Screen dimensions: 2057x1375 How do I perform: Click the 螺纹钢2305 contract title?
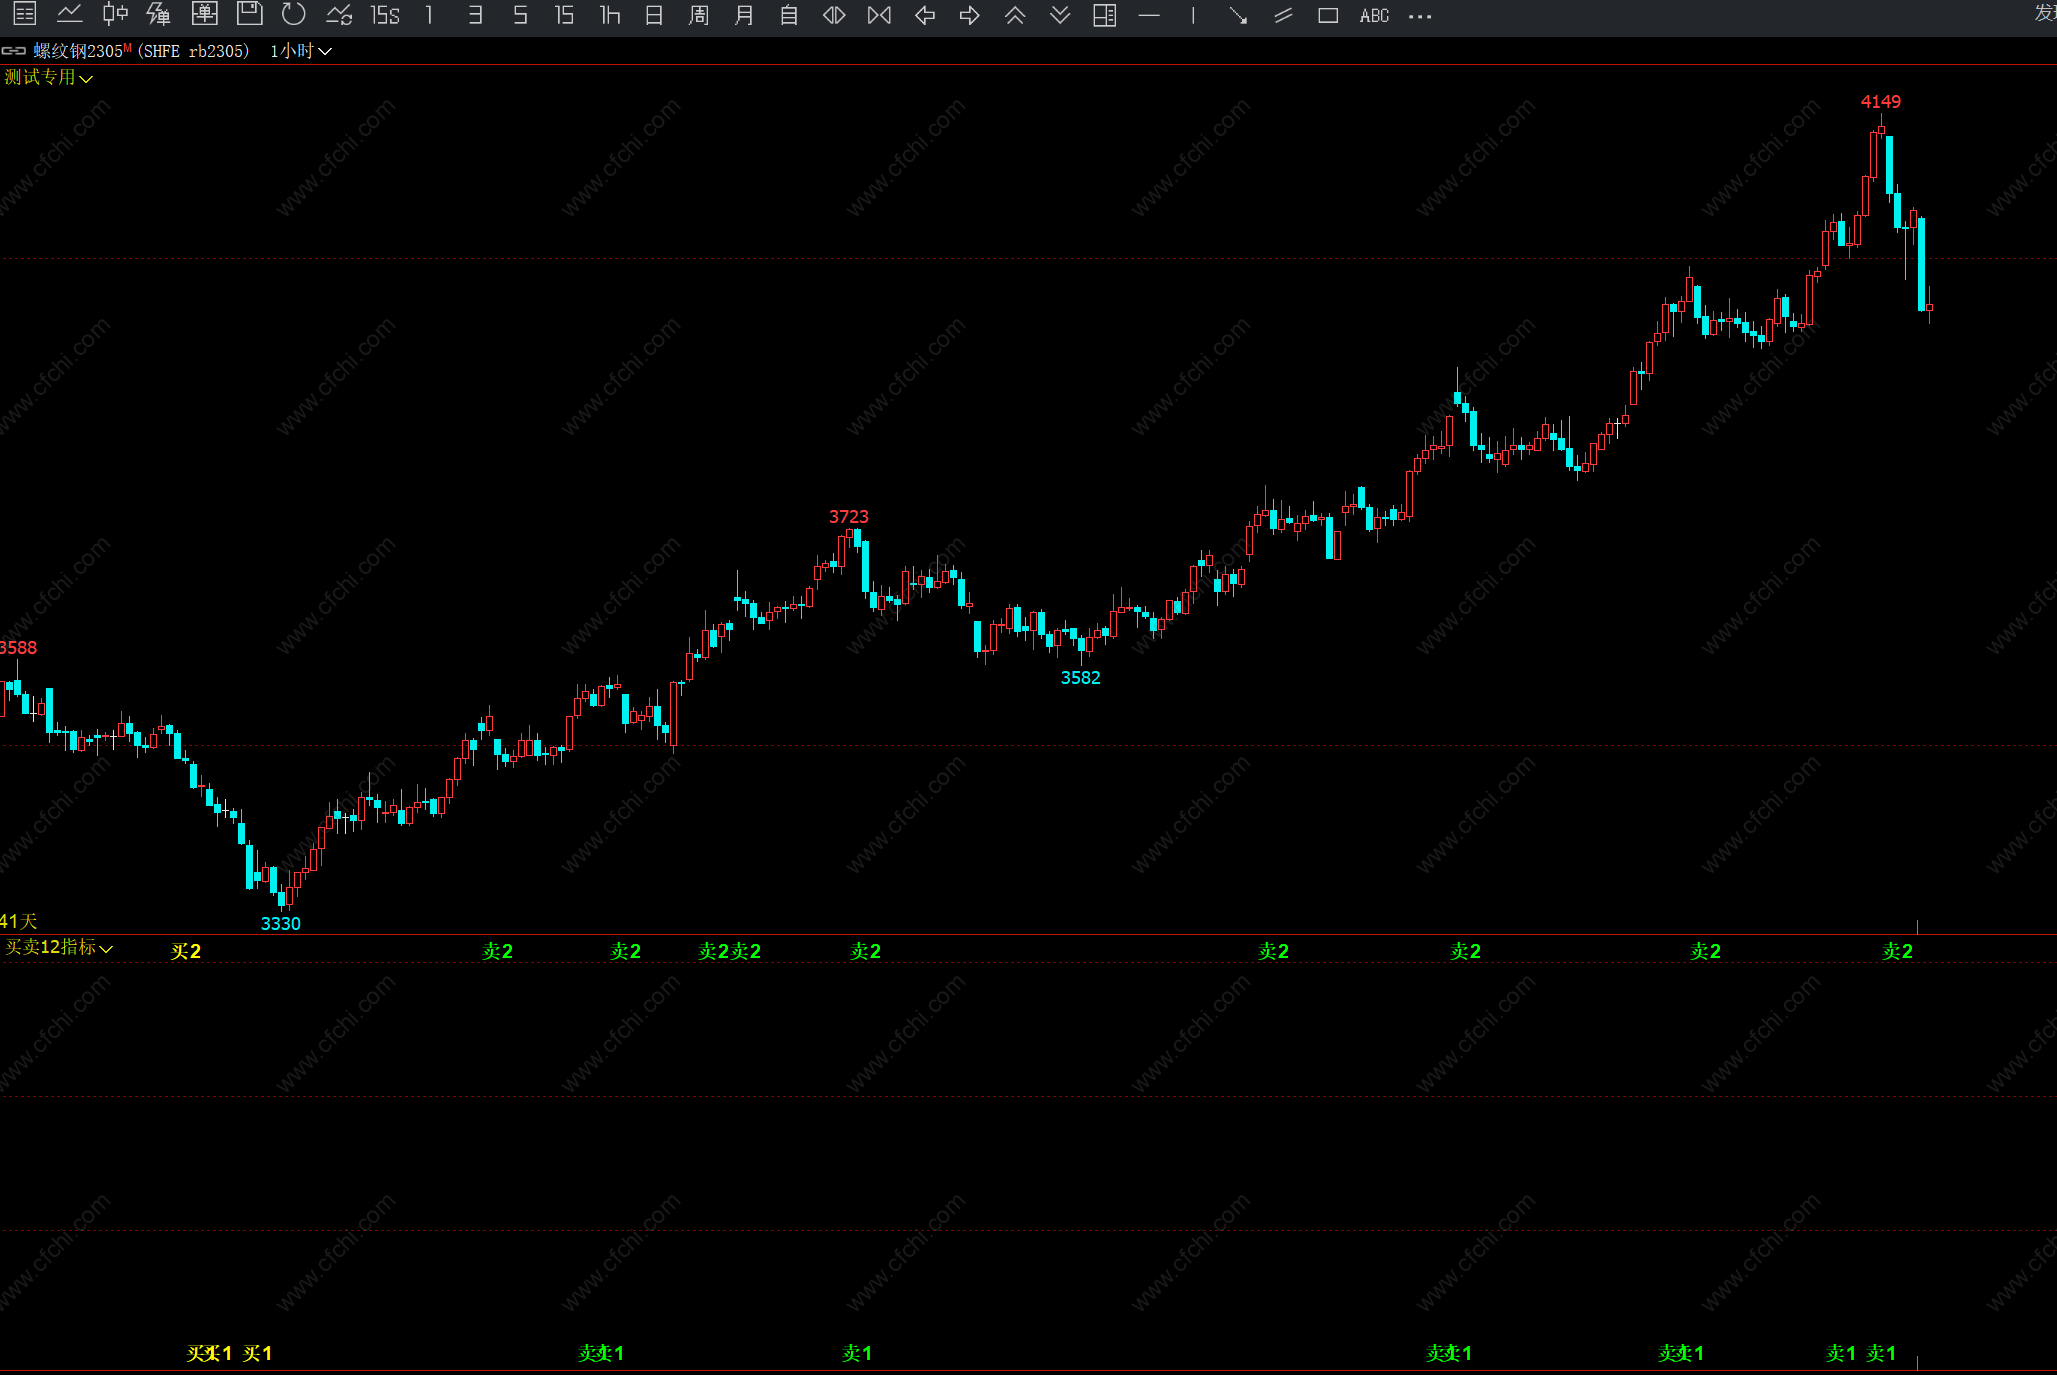pos(80,51)
